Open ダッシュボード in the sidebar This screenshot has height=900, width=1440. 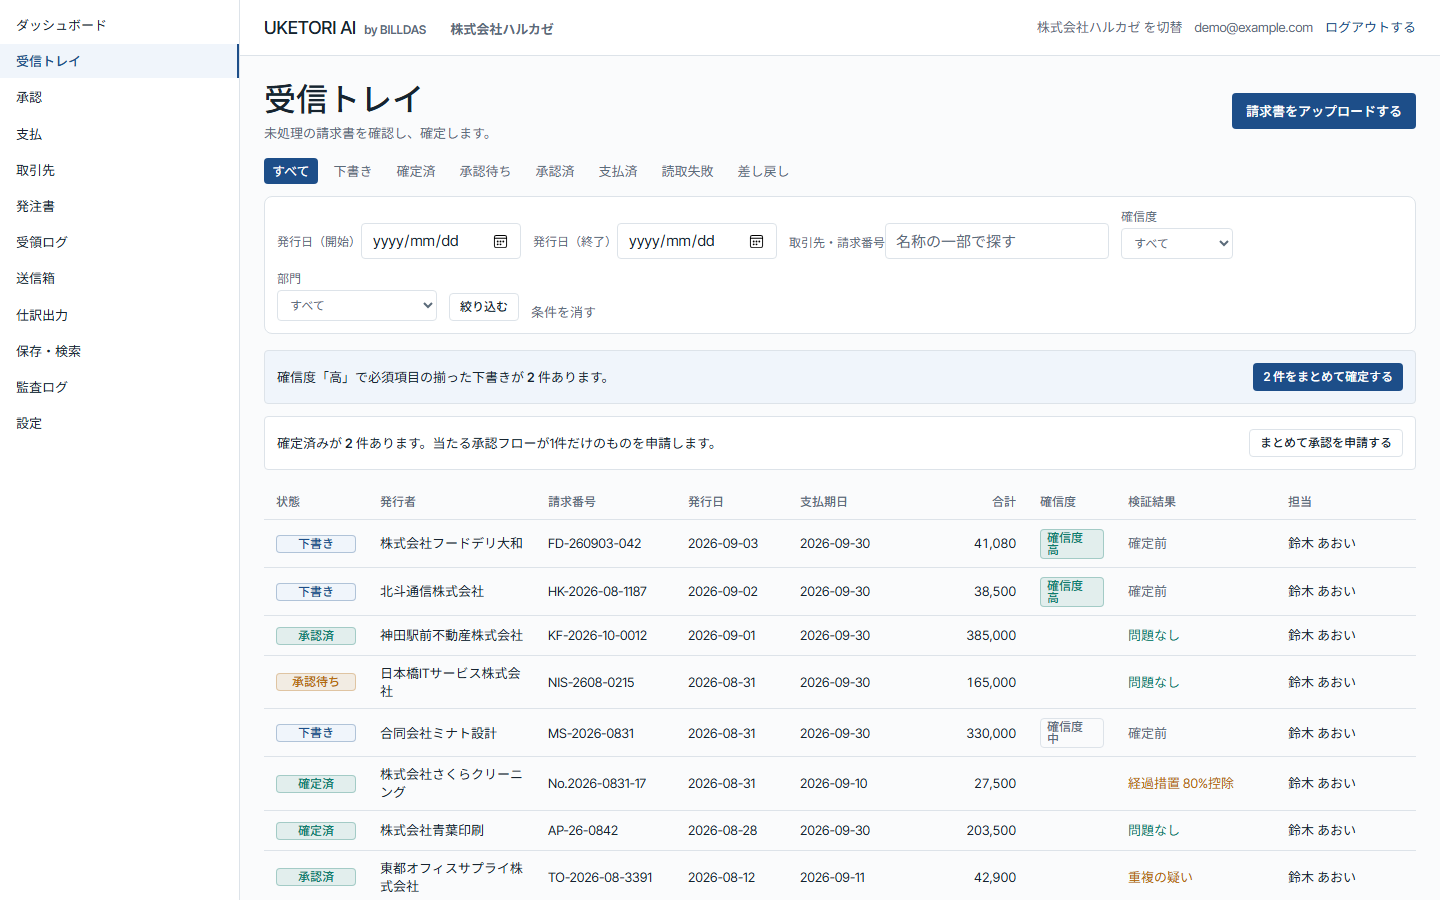[x=119, y=25]
